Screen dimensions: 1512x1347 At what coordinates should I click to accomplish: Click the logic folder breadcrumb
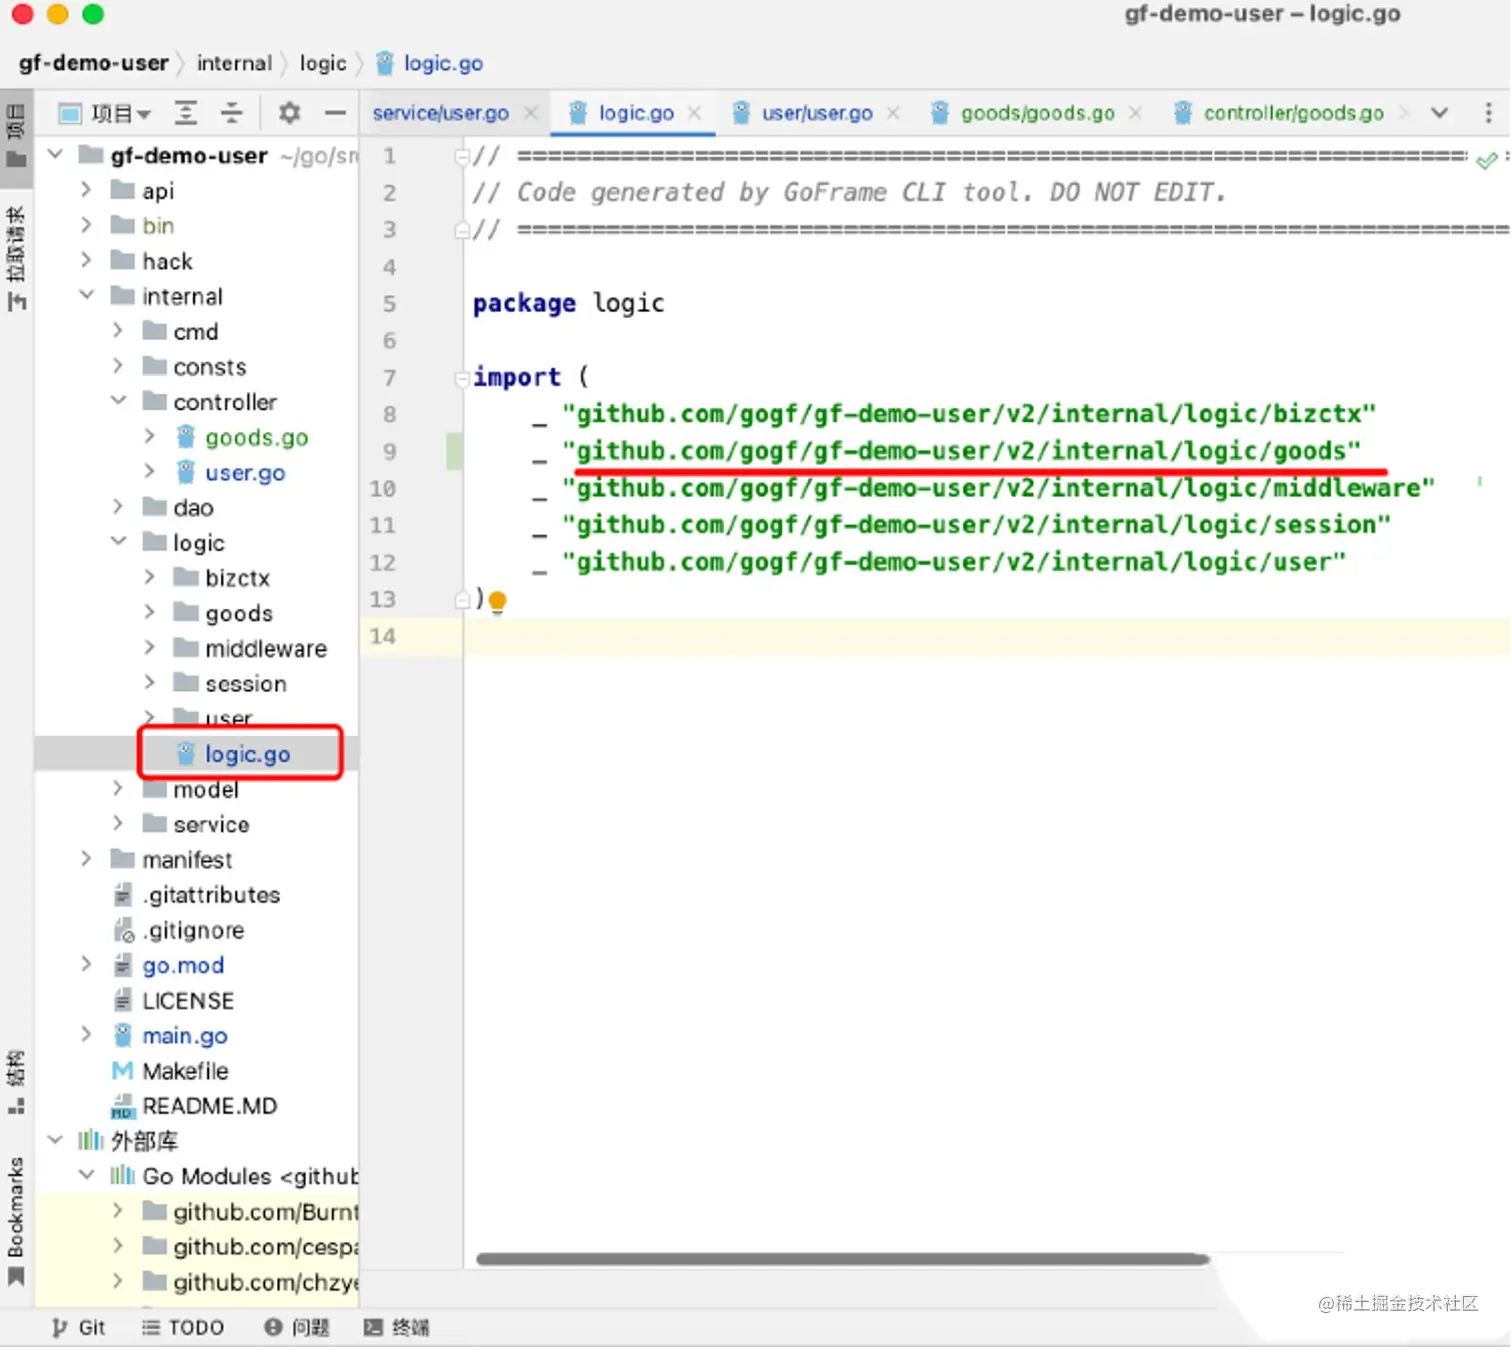[323, 63]
